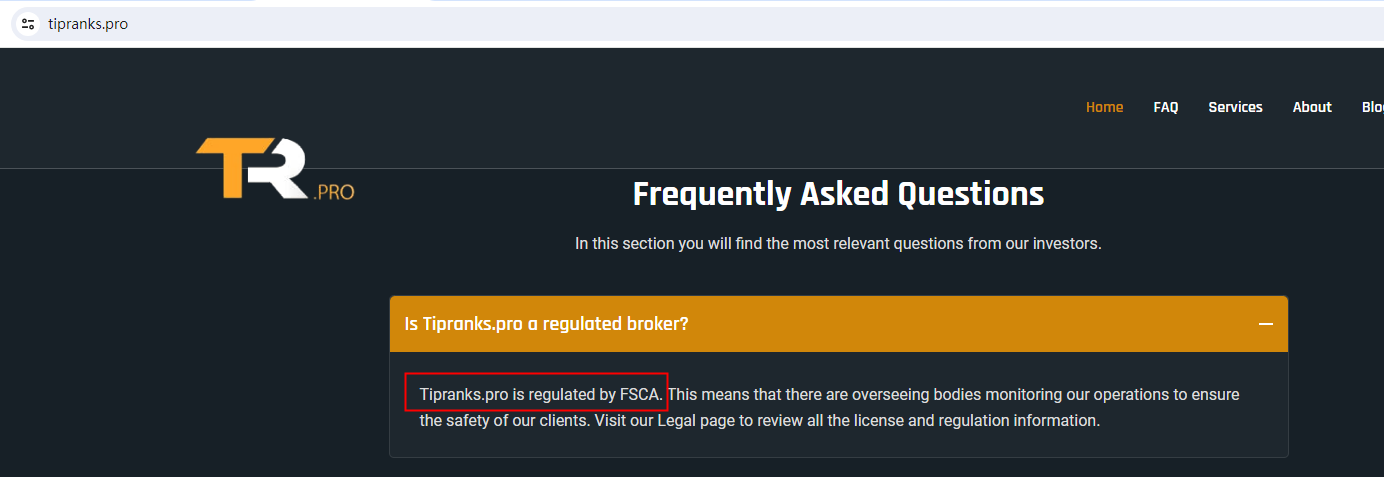Collapse the question using the minus icon
This screenshot has width=1384, height=477.
[x=1266, y=324]
